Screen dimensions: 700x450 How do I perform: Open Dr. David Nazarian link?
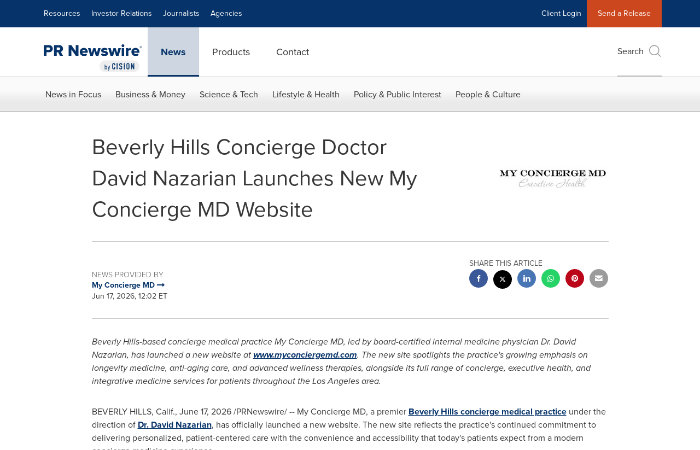(174, 425)
